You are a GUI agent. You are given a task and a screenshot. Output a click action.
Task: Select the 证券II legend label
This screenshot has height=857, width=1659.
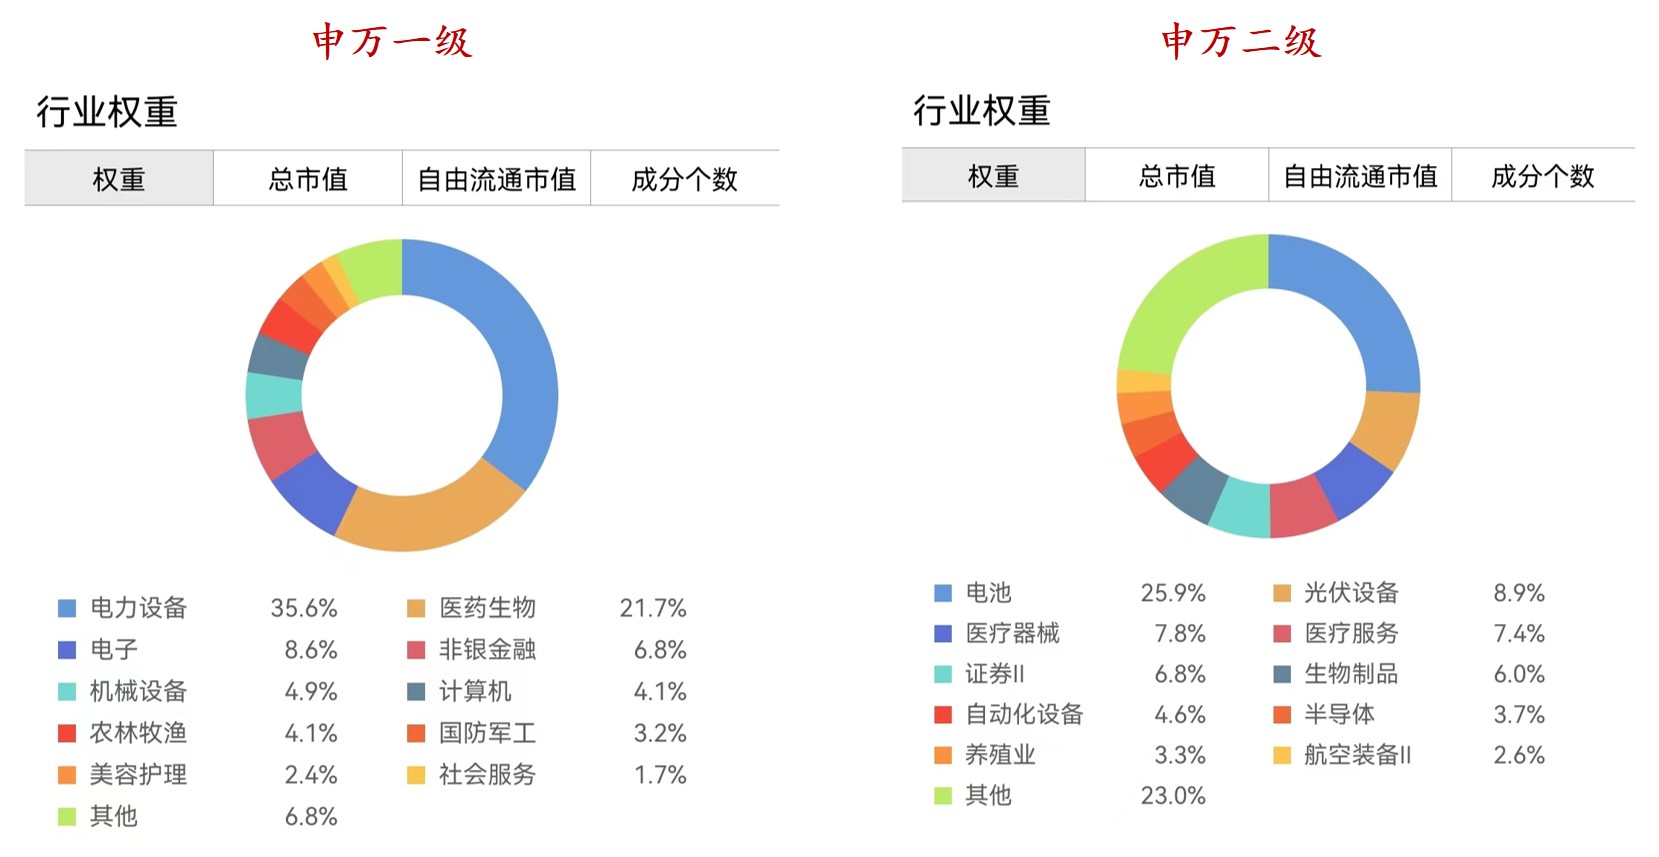994,674
